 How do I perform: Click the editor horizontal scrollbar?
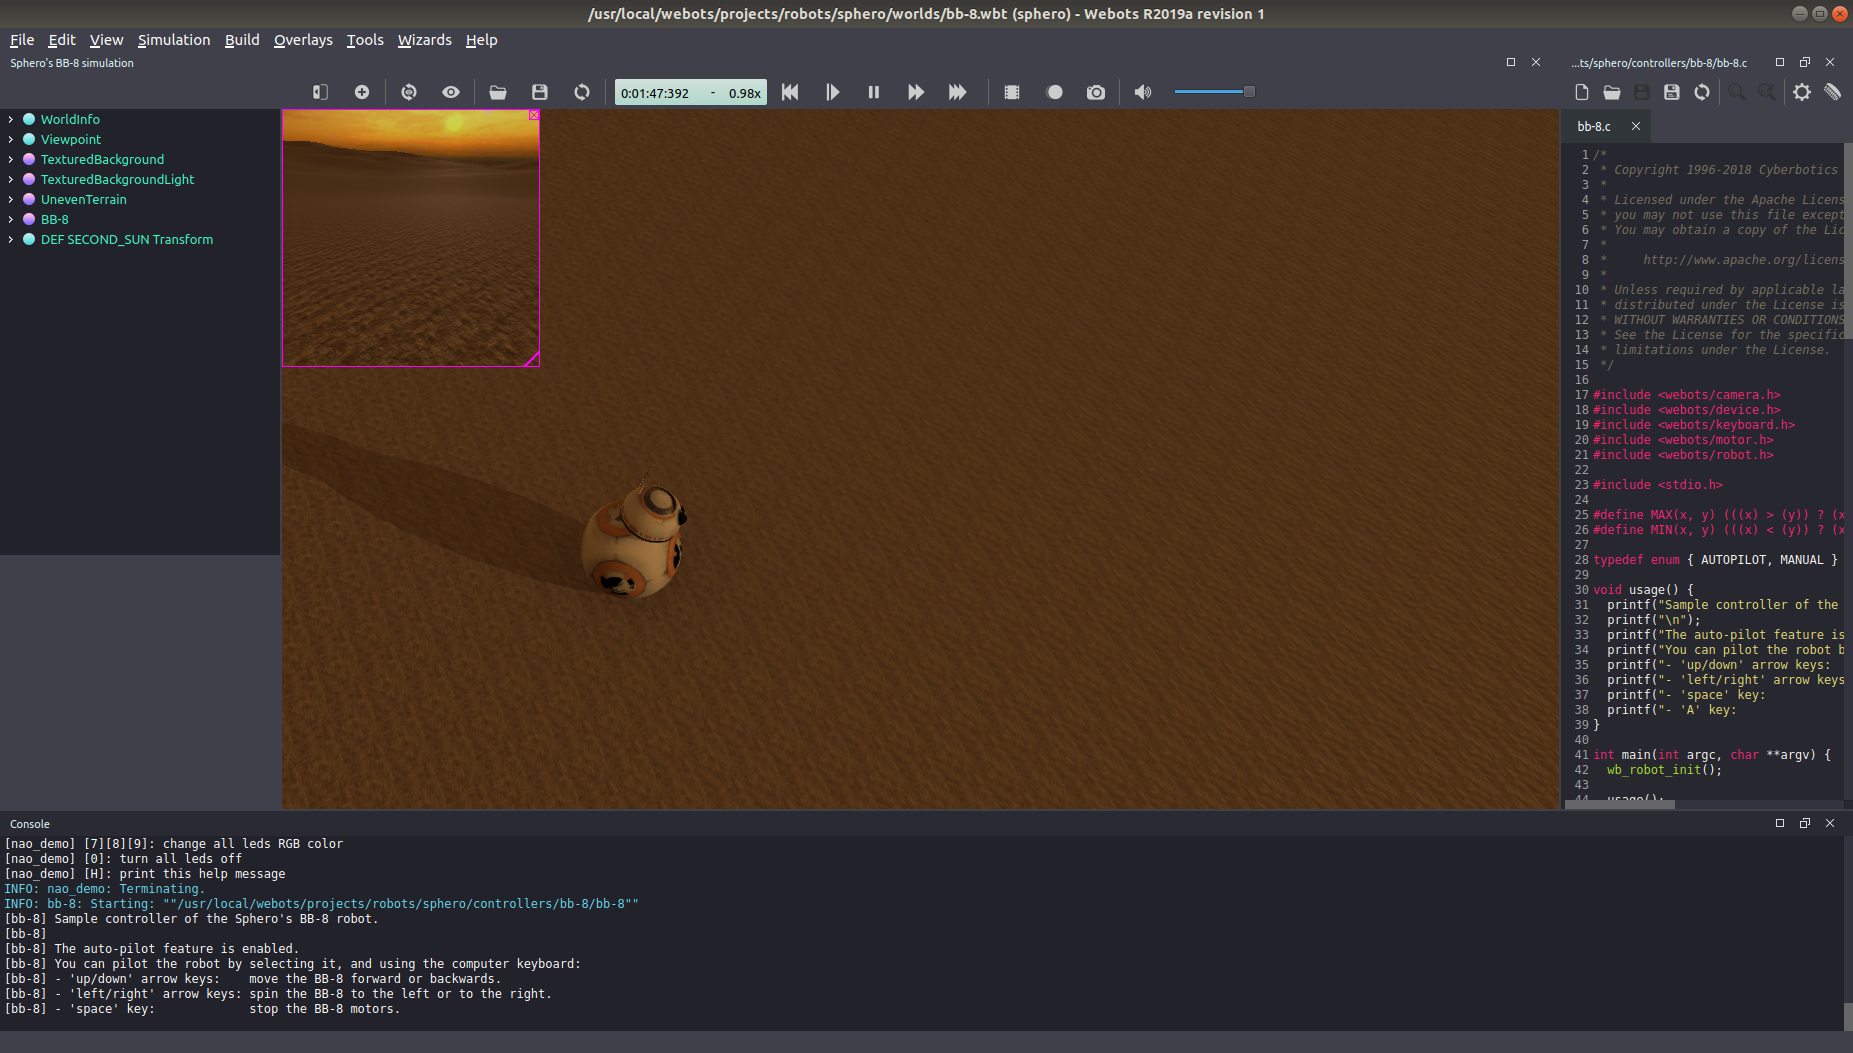[1620, 804]
